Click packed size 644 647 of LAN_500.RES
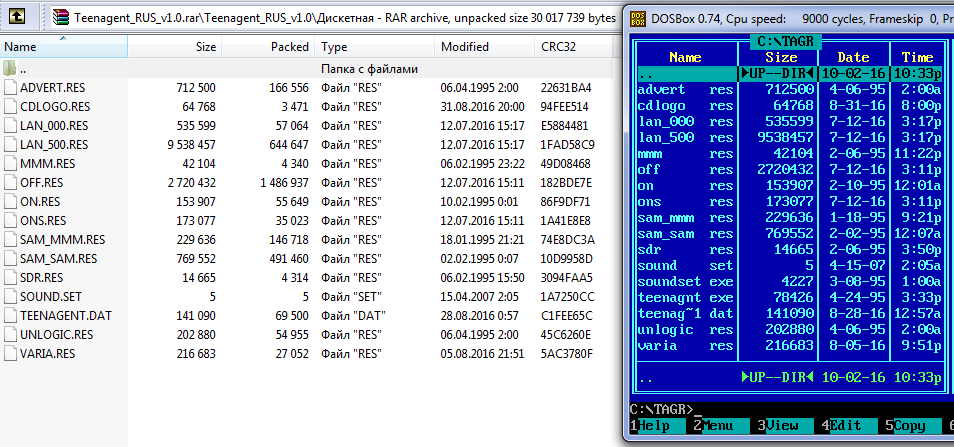The image size is (954, 447). (287, 145)
